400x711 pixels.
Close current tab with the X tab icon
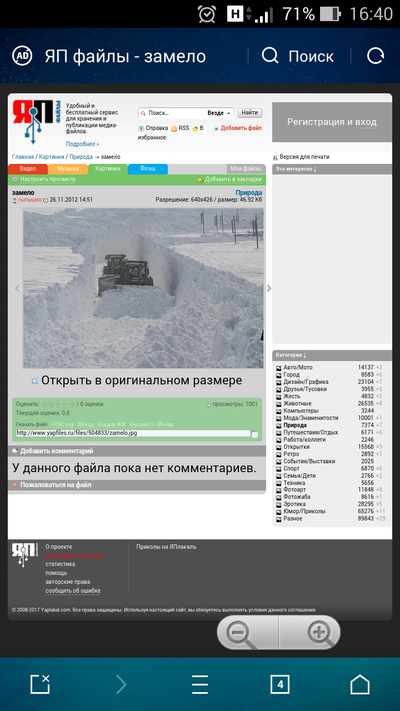click(40, 684)
